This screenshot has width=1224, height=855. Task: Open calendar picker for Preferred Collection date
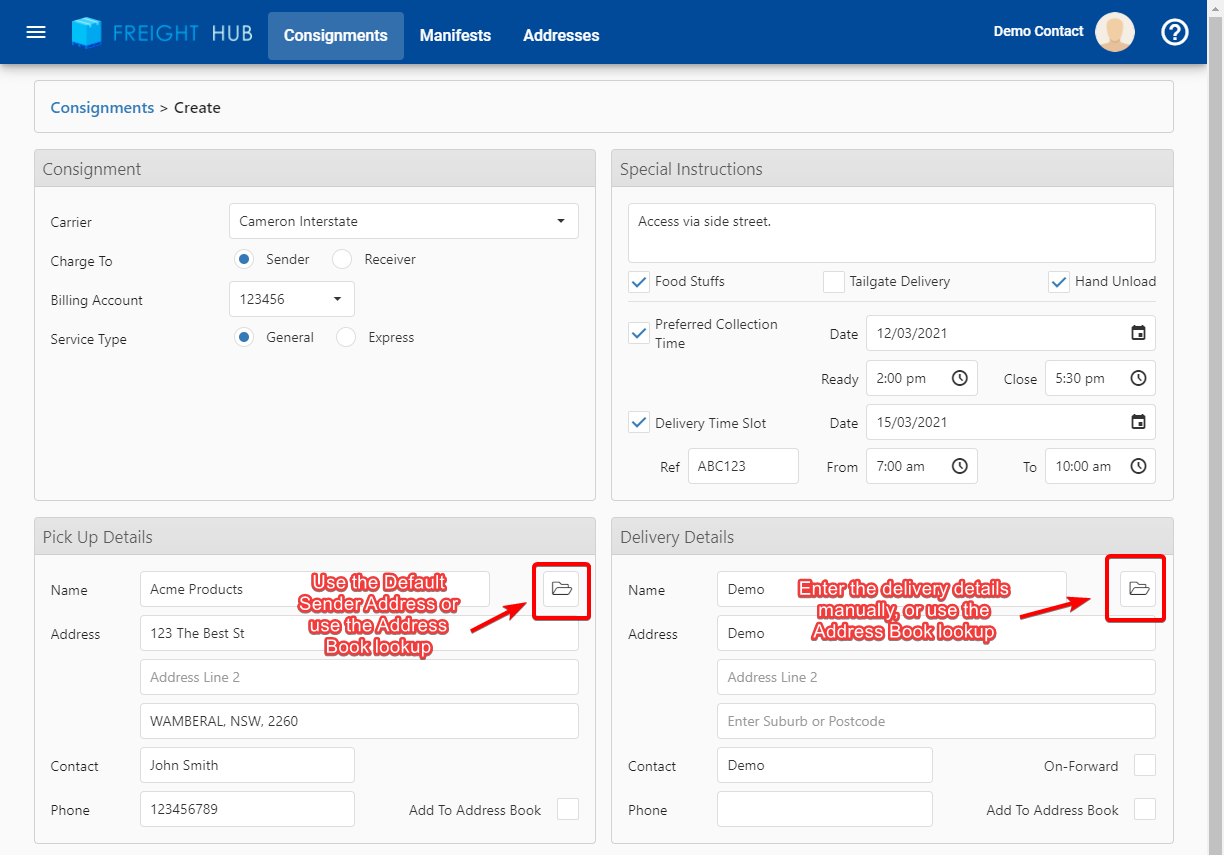pyautogui.click(x=1138, y=333)
